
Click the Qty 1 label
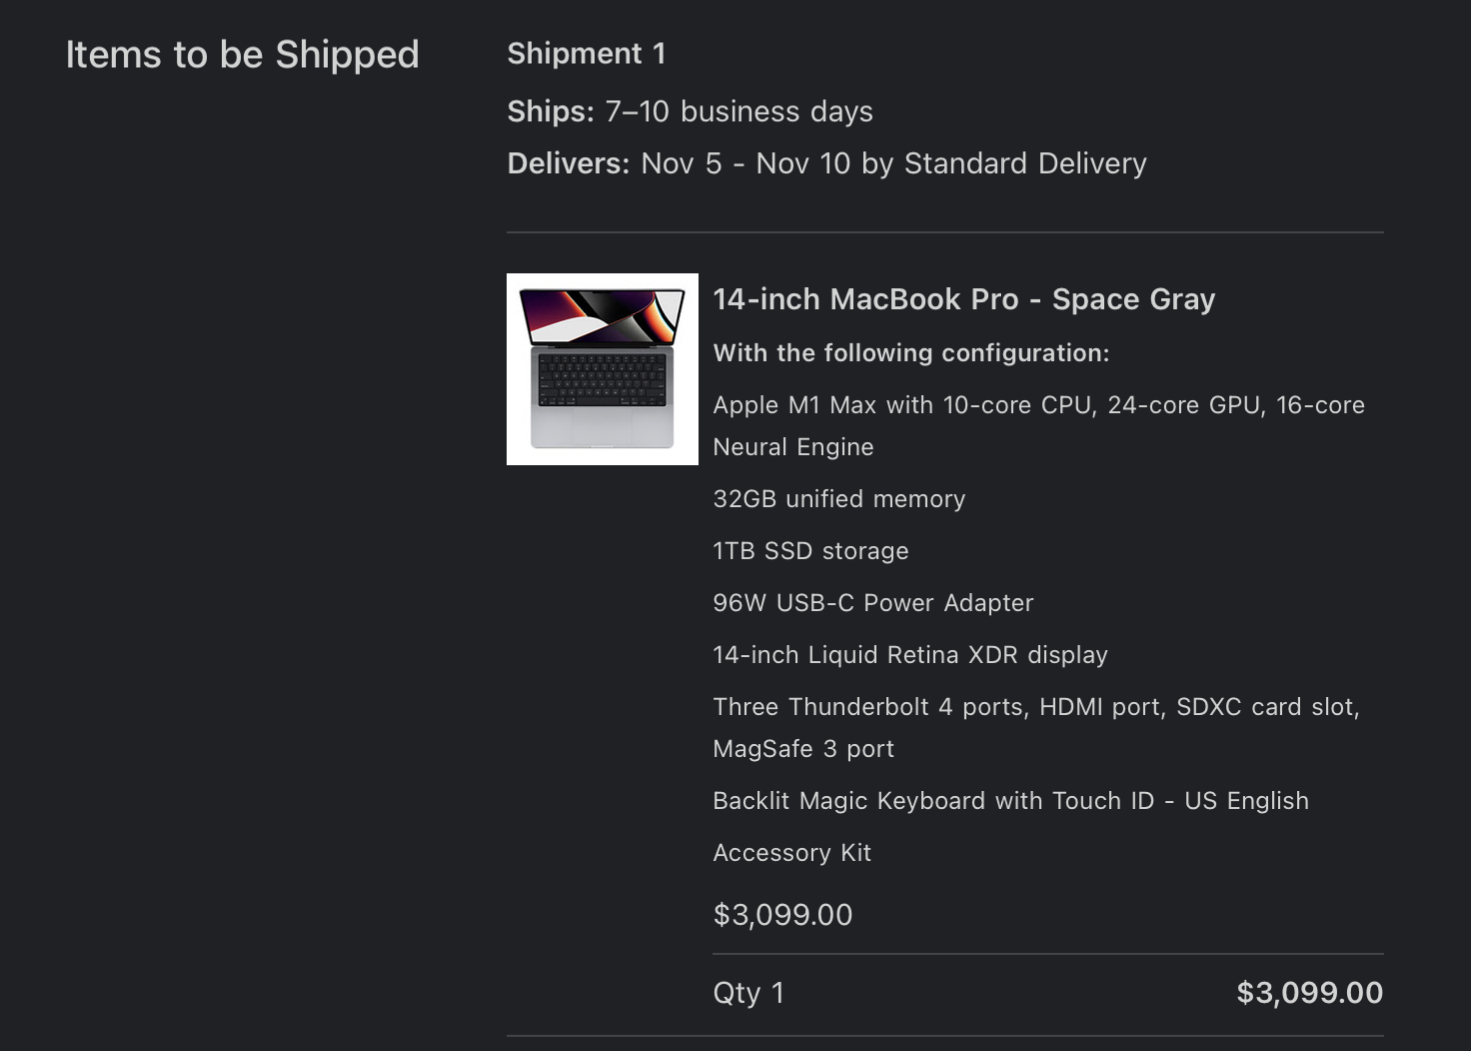[x=748, y=993]
